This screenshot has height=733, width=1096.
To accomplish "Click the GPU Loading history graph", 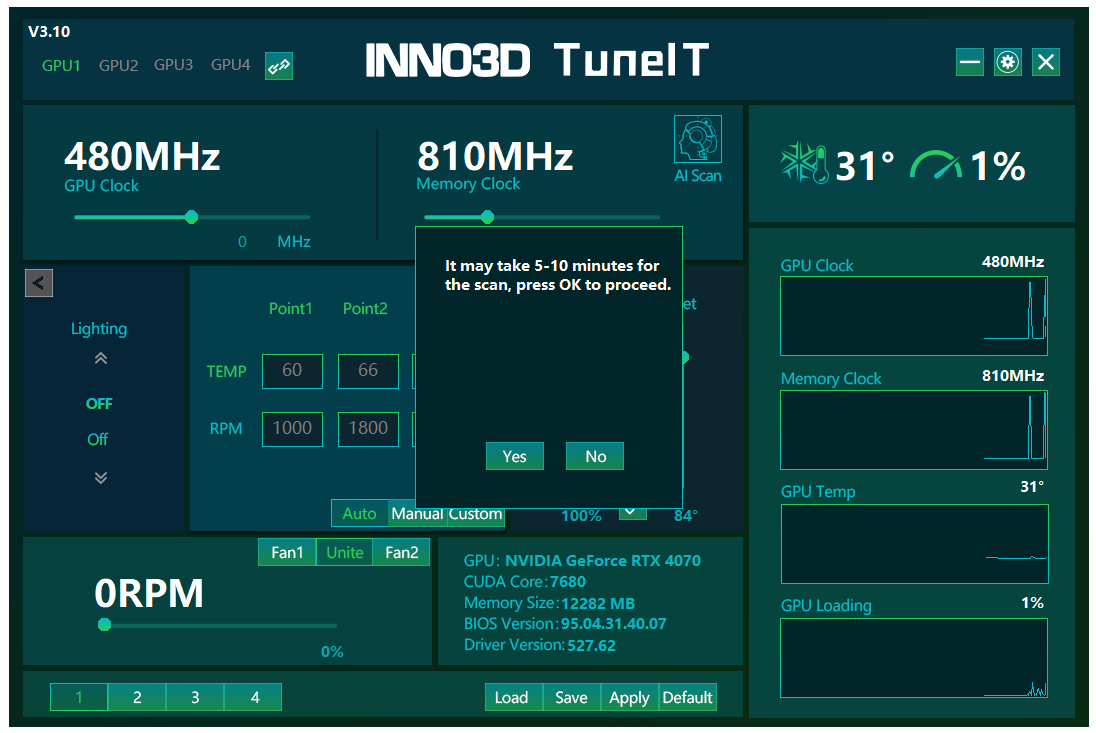I will [914, 658].
